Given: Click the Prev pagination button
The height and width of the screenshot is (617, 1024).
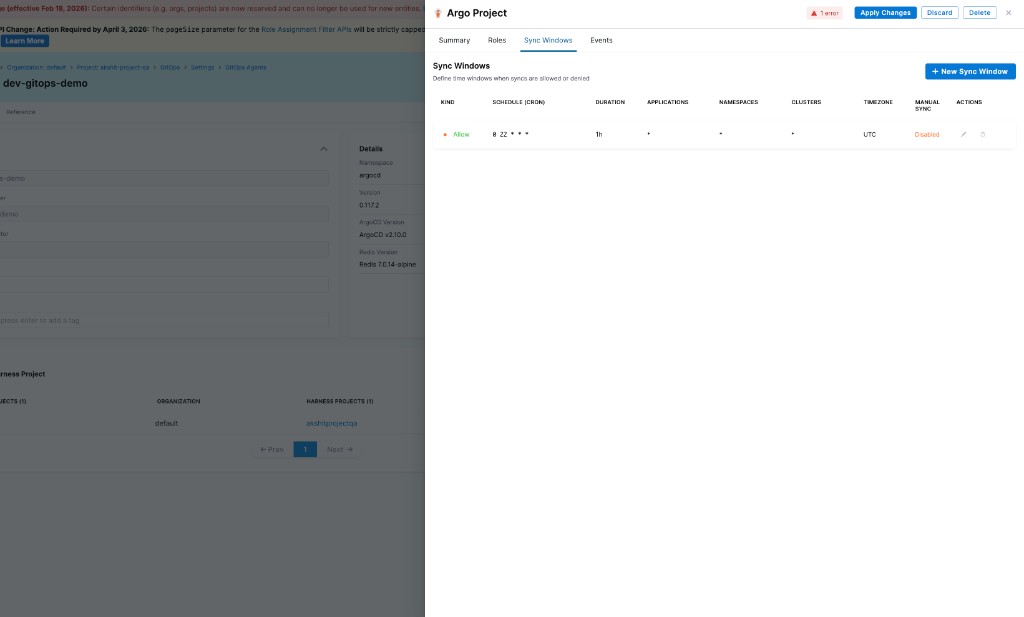Looking at the screenshot, I should tap(272, 450).
